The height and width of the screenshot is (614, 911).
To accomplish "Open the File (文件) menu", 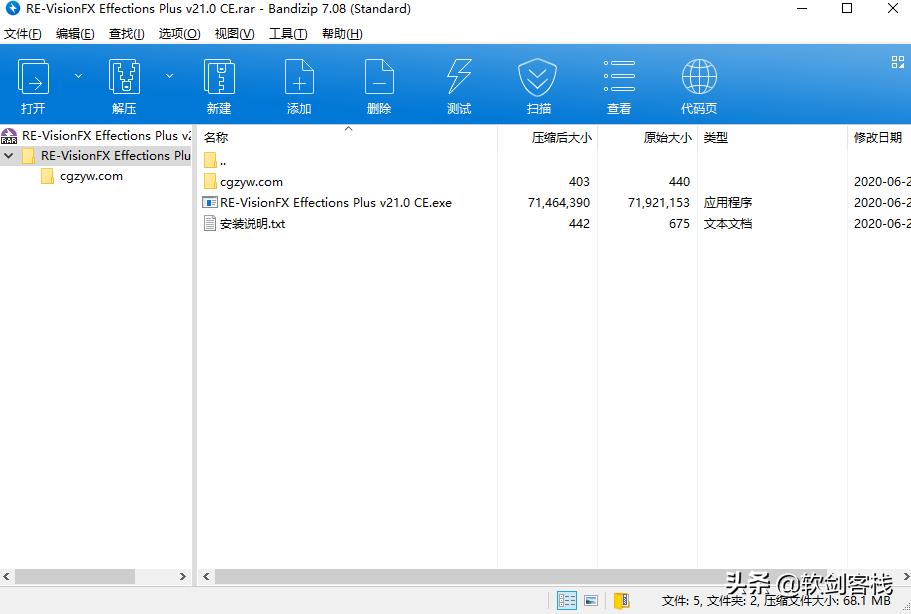I will [23, 33].
